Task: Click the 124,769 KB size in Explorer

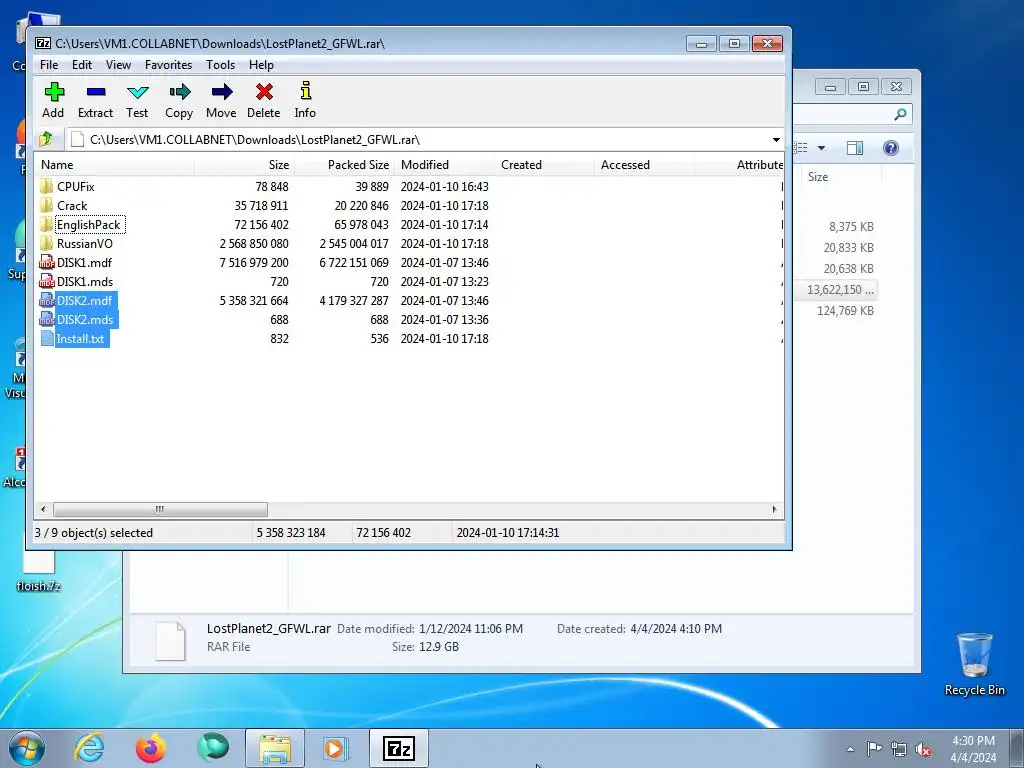Action: point(845,311)
